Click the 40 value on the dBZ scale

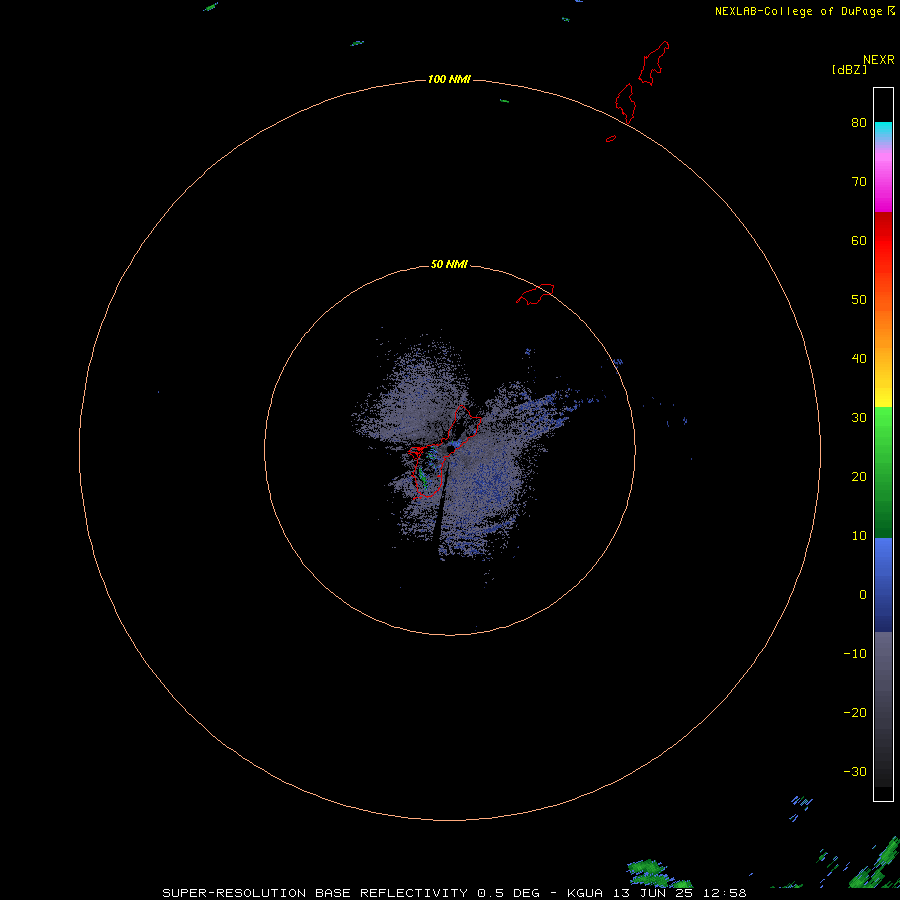pos(859,359)
